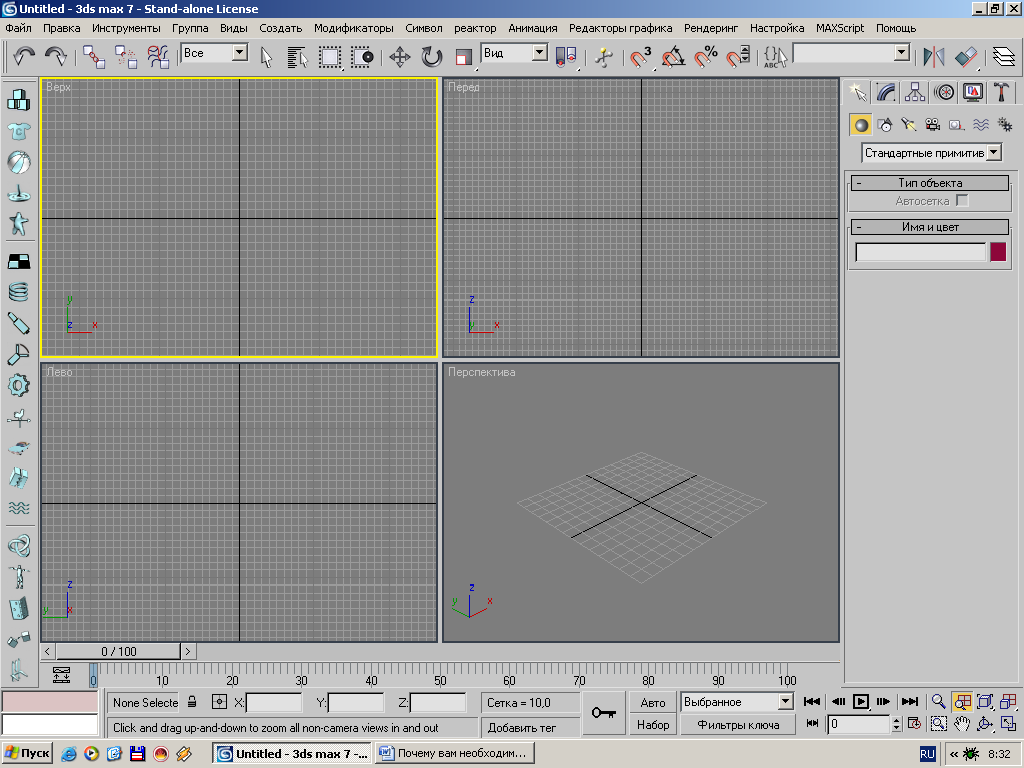Open the Select by Name list tool
This screenshot has height=768, width=1024.
[297, 56]
